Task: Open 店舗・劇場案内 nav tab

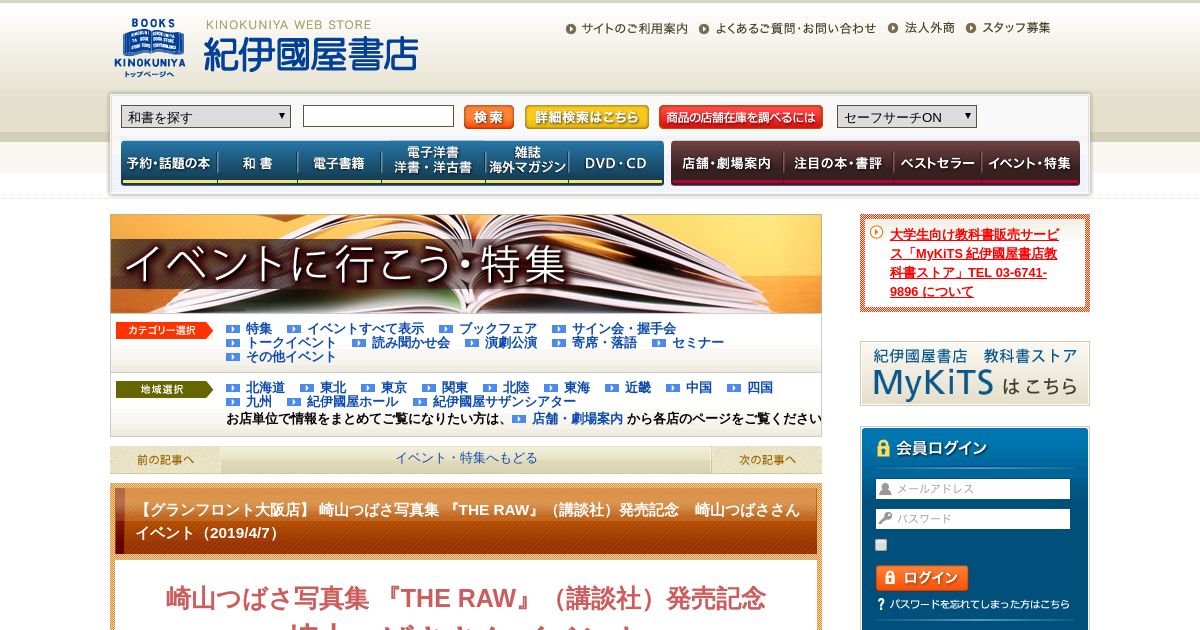Action: point(727,163)
